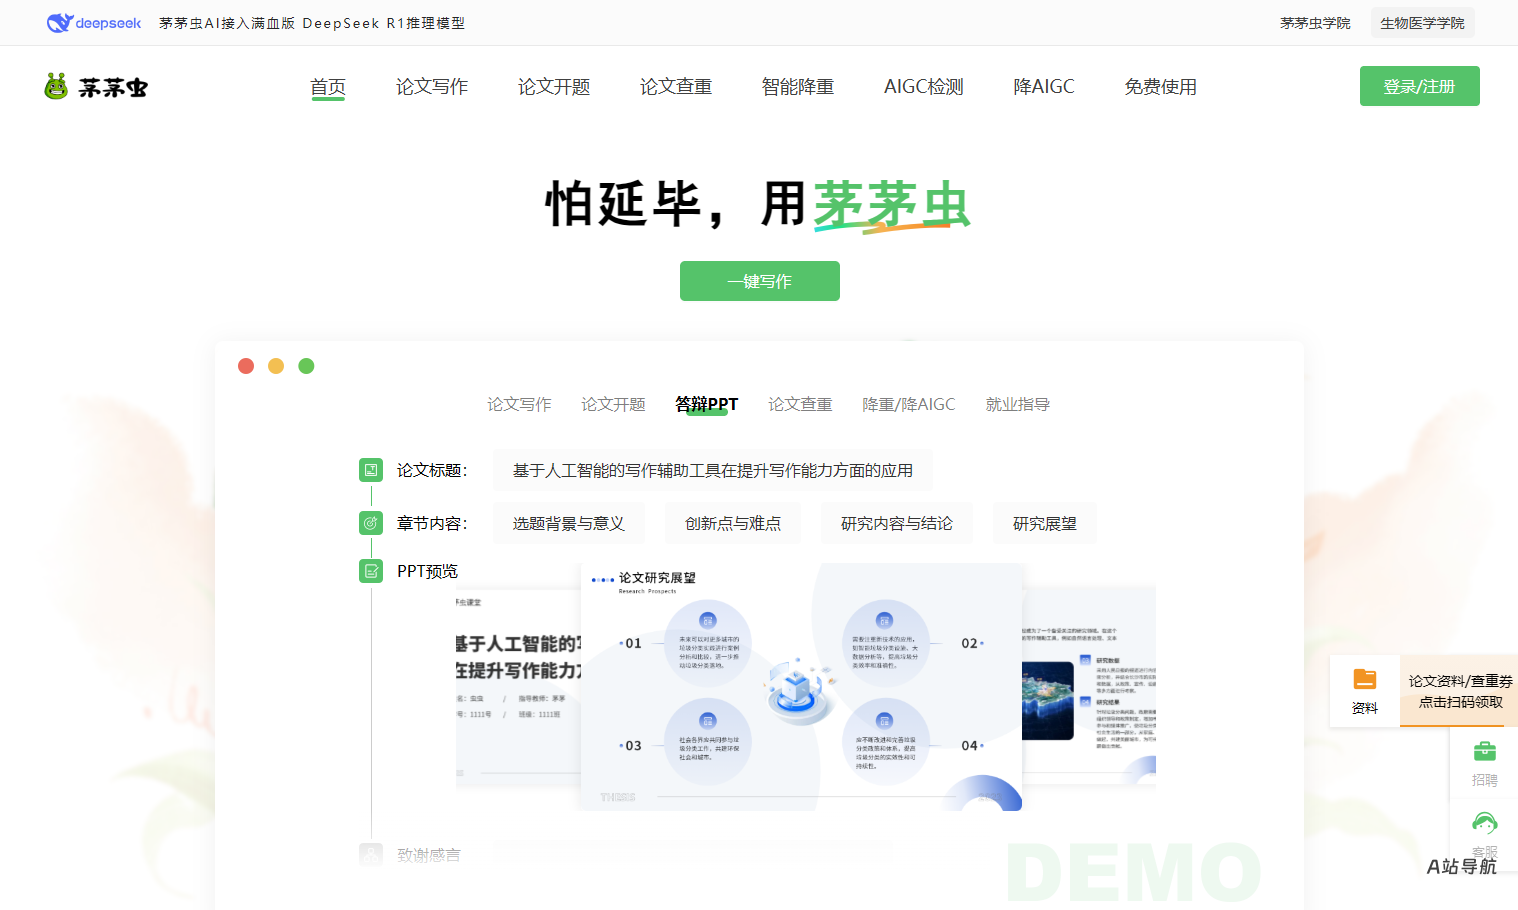Viewport: 1518px width, 910px height.
Task: Switch to the 就业指导 demo tab
Action: point(1018,404)
